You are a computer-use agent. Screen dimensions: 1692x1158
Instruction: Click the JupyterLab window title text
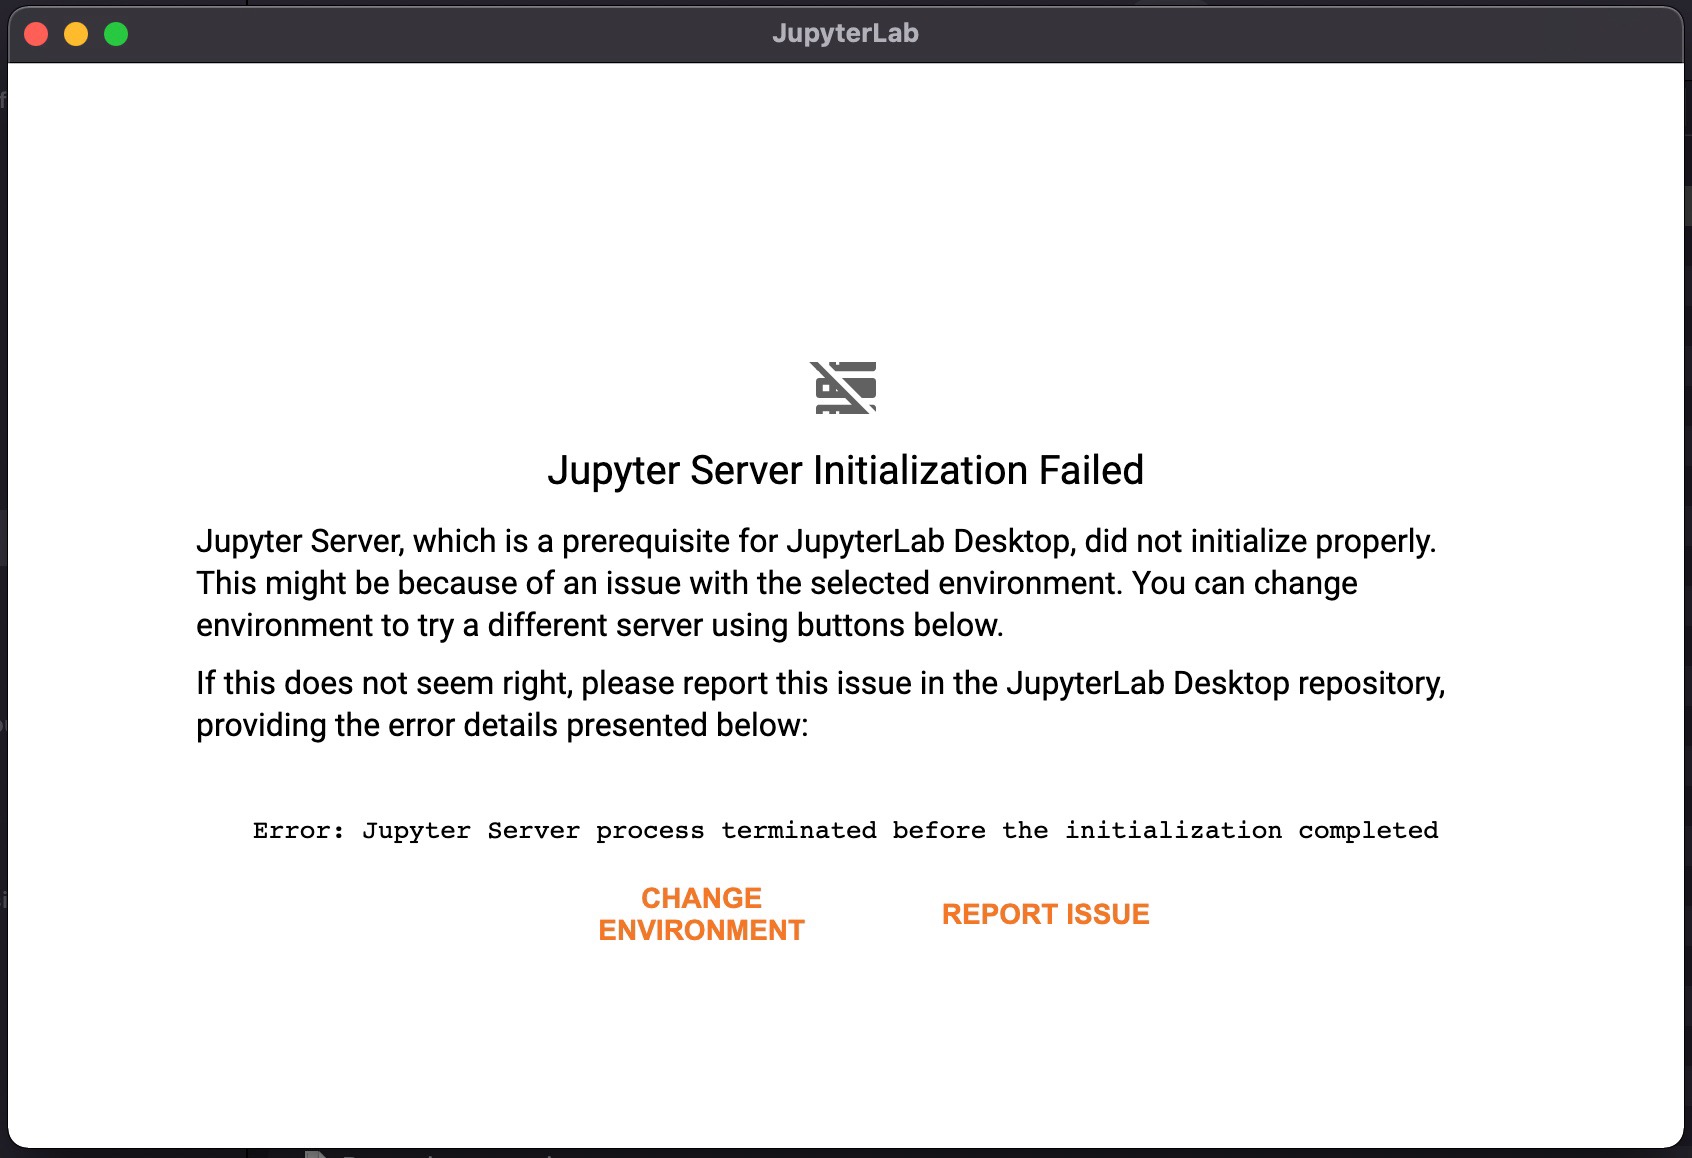(845, 33)
